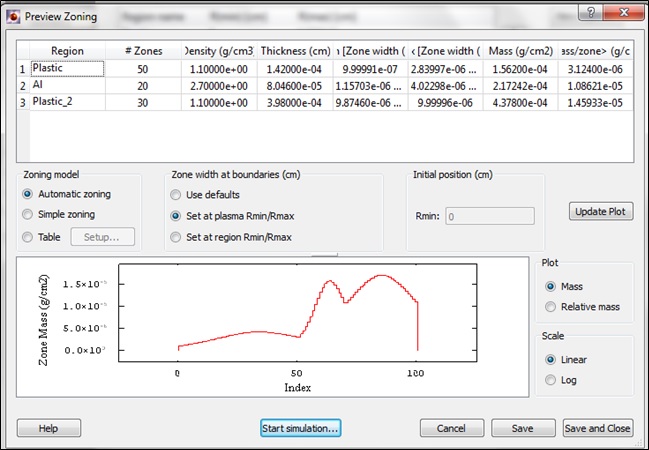Select Automatic zoning radio button
649x450 pixels.
coord(28,194)
